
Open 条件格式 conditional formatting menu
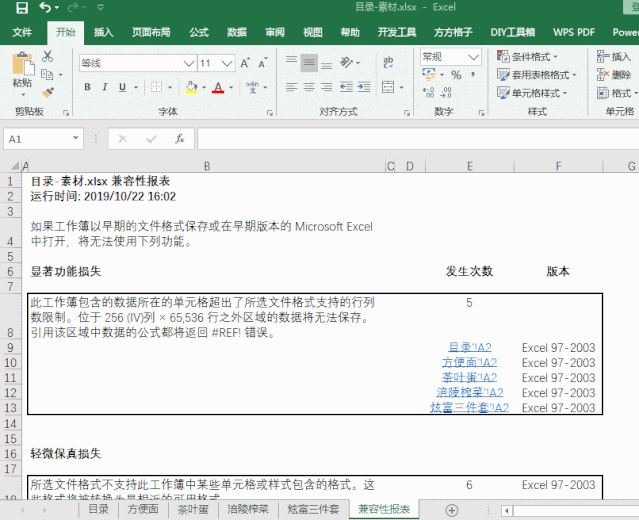pos(527,57)
